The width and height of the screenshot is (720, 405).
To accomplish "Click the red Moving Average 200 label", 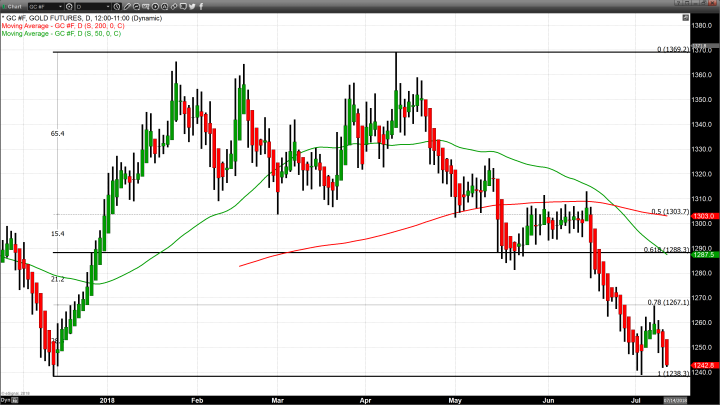I will (x=62, y=25).
